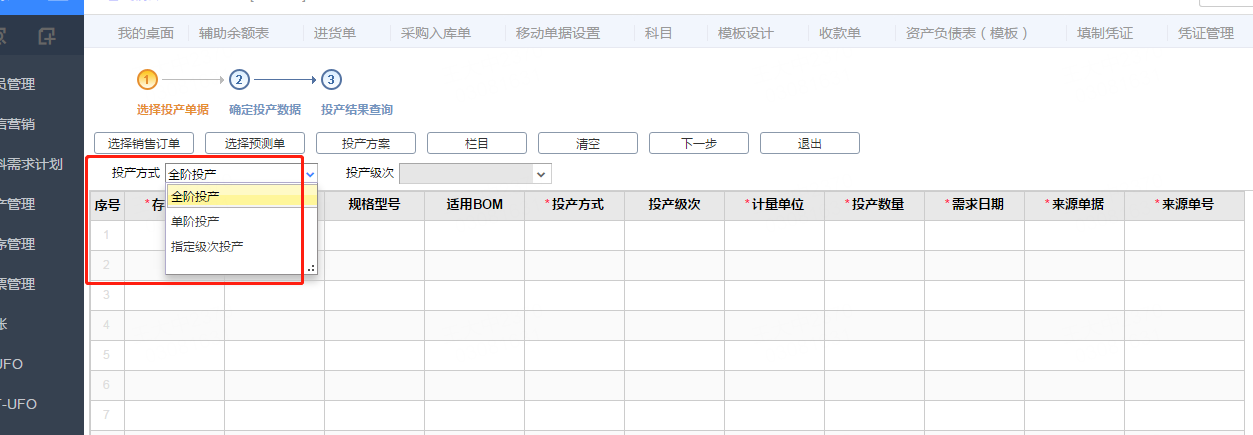Choose 指定级次投产 from the dropdown list
Screen dimensions: 1253x435
242,246
